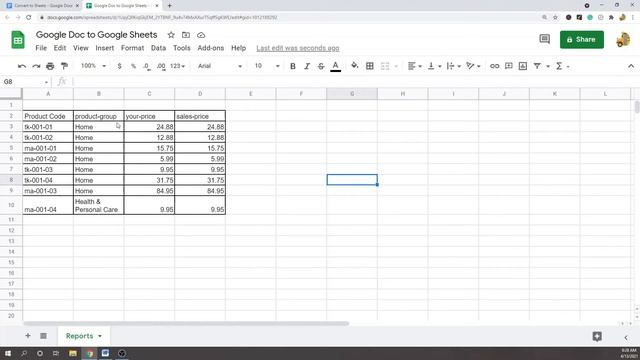Decrease decimal places icon
Viewport: 640px width, 360px height.
click(x=147, y=66)
